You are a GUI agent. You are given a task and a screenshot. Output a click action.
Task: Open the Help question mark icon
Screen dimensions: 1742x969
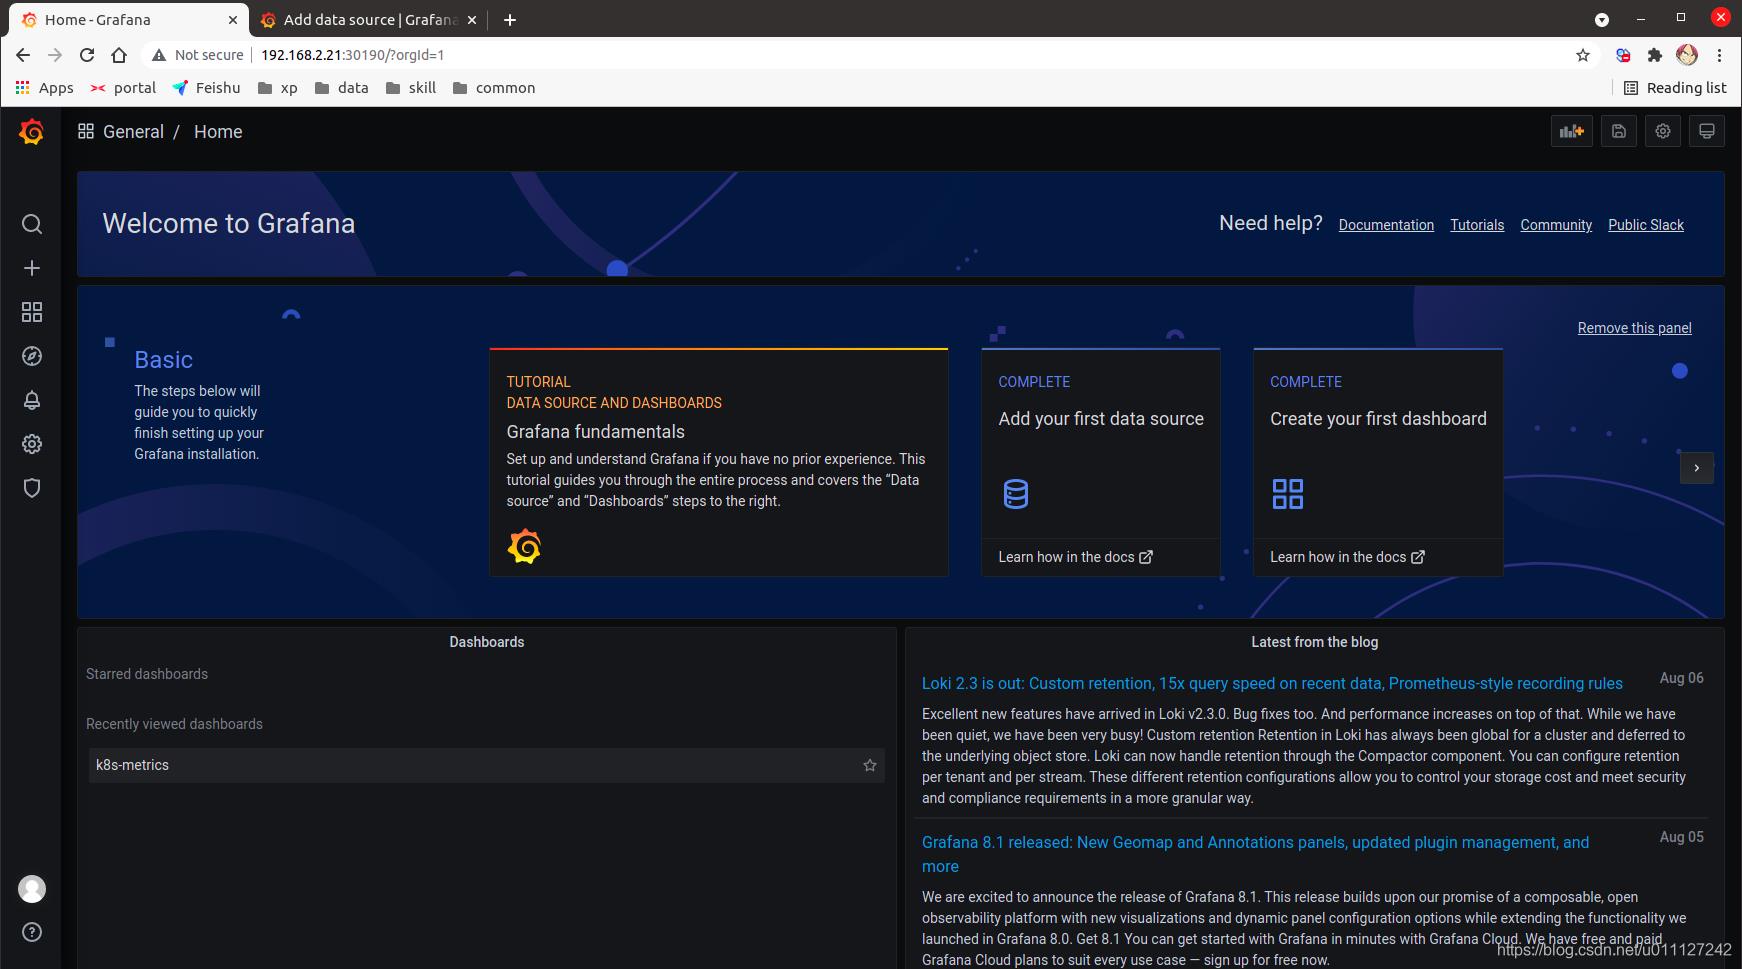click(32, 932)
